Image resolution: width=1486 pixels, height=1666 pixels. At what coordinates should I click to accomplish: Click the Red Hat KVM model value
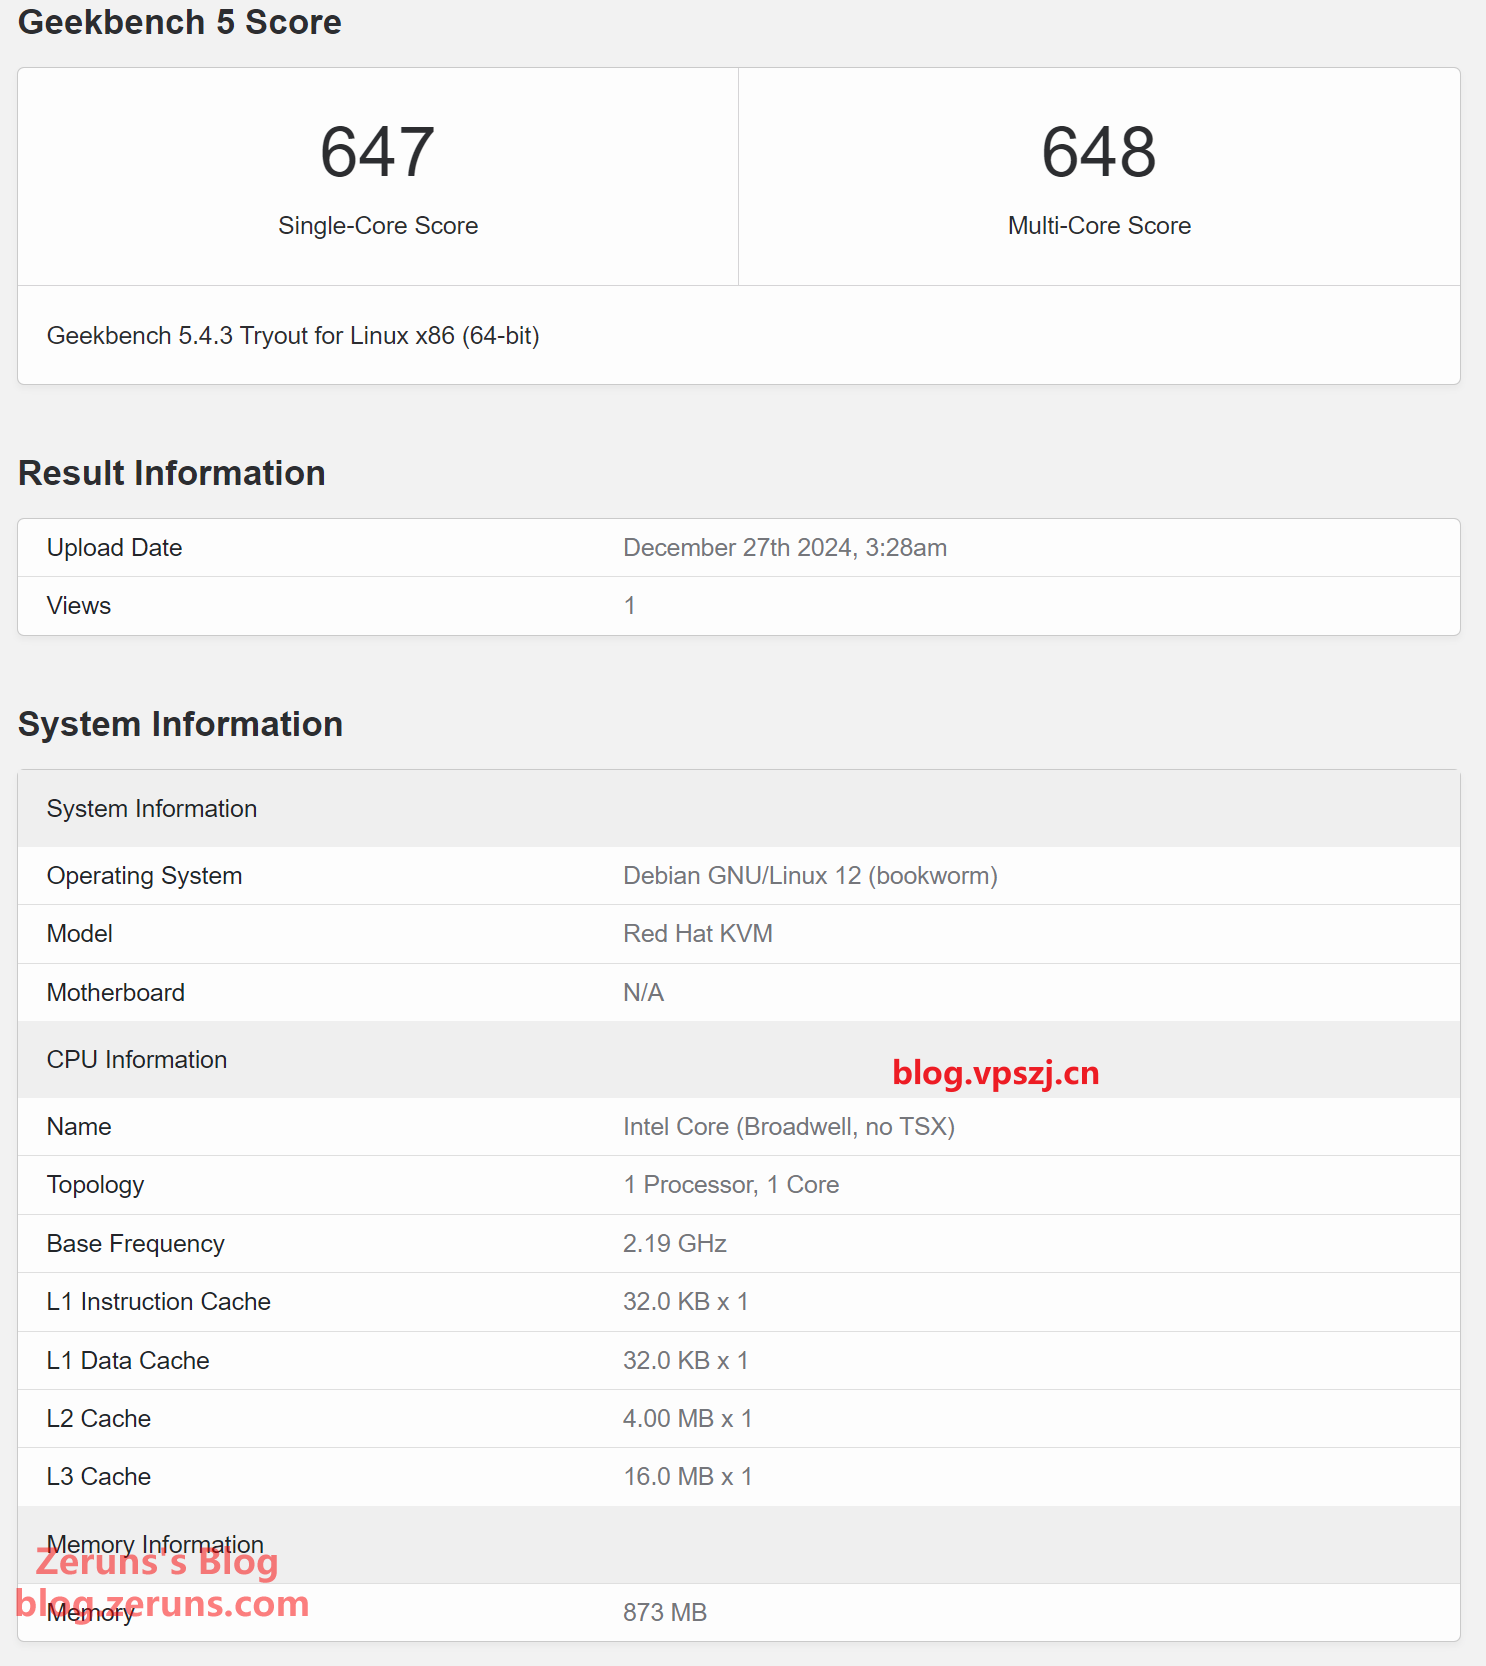697,934
